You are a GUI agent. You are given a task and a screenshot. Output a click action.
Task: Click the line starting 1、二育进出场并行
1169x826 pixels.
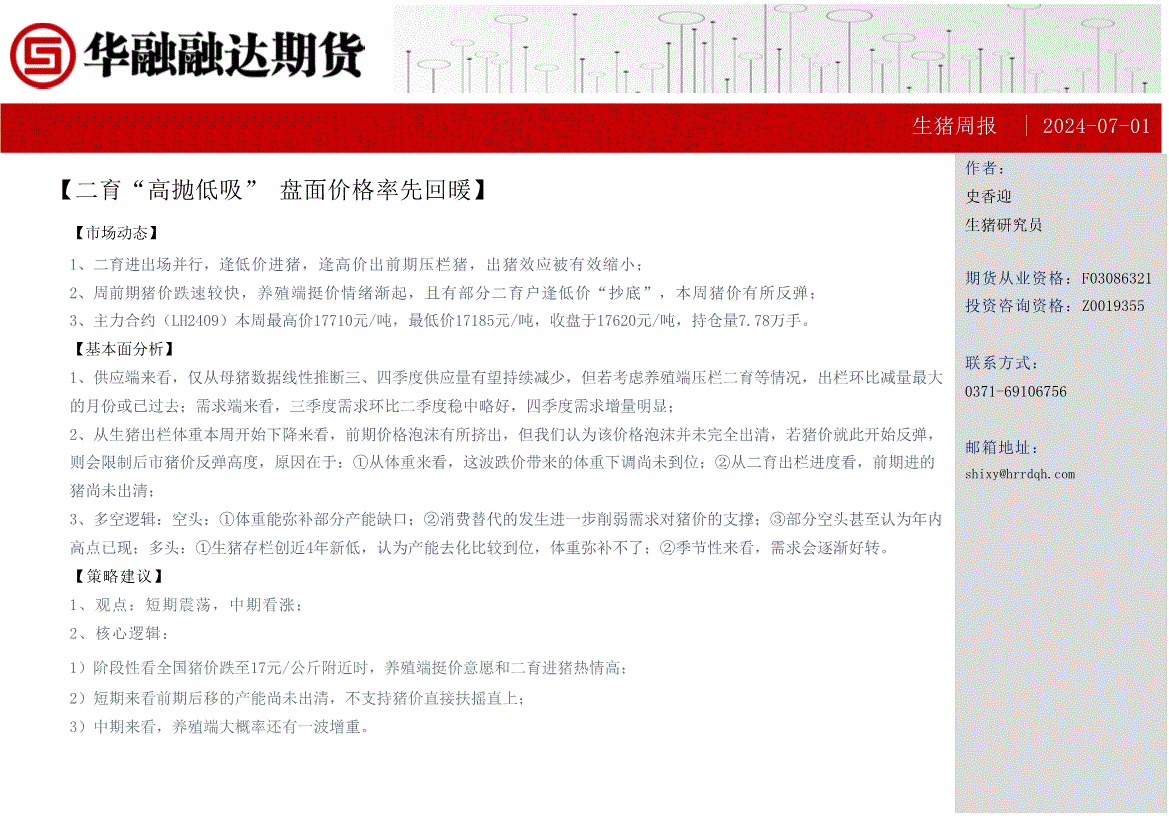pos(356,264)
